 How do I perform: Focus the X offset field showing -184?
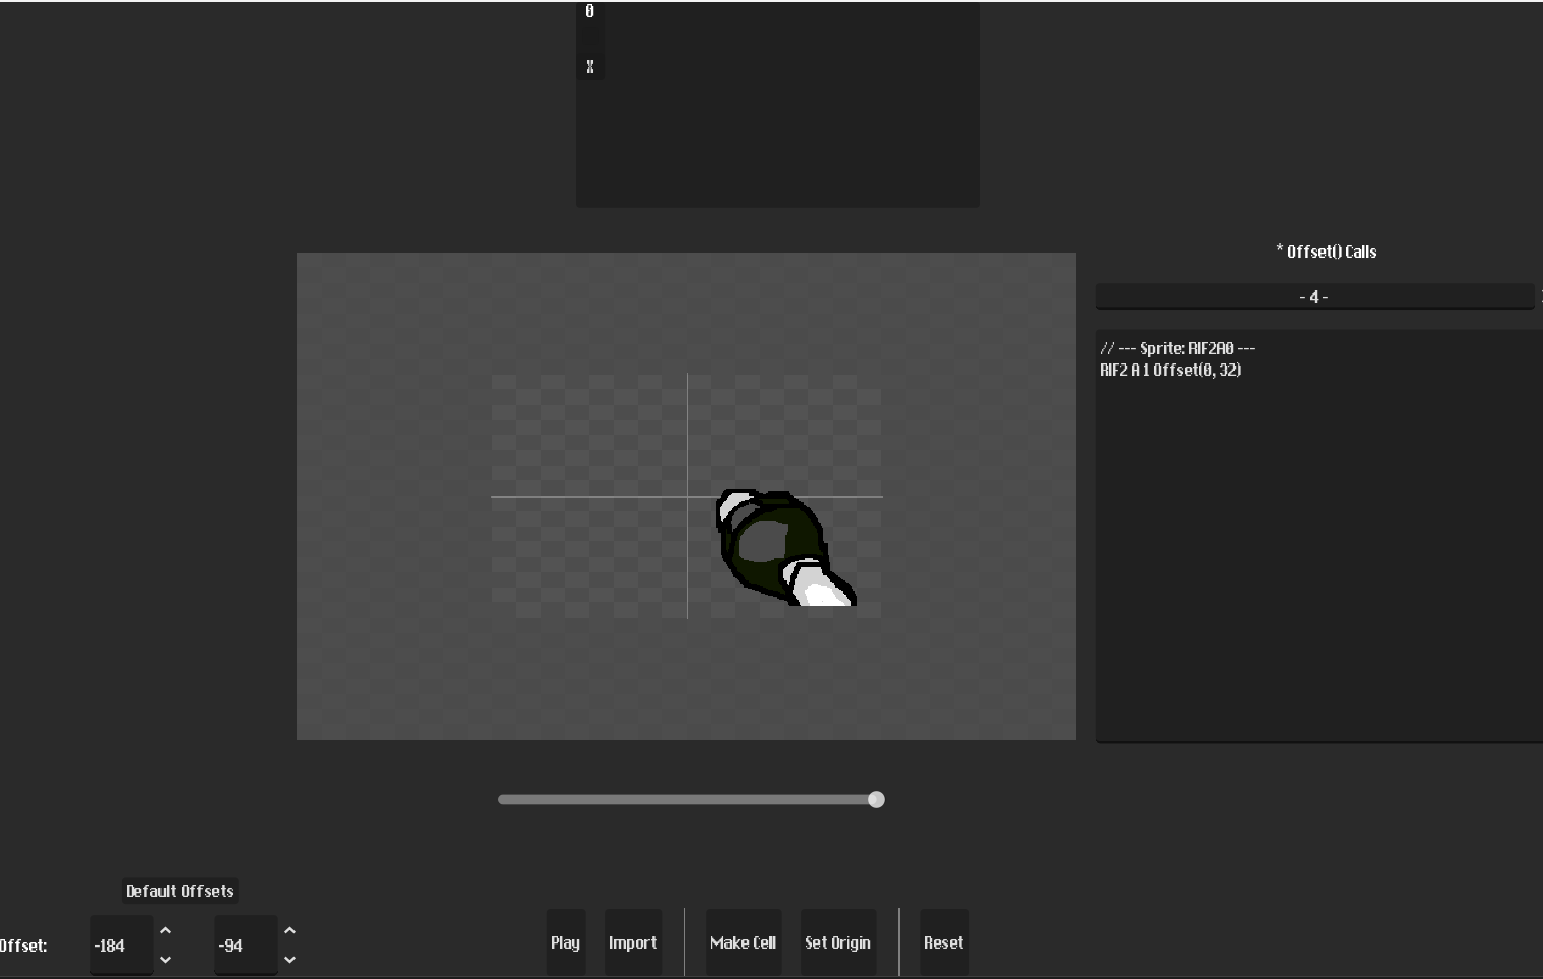coord(120,945)
